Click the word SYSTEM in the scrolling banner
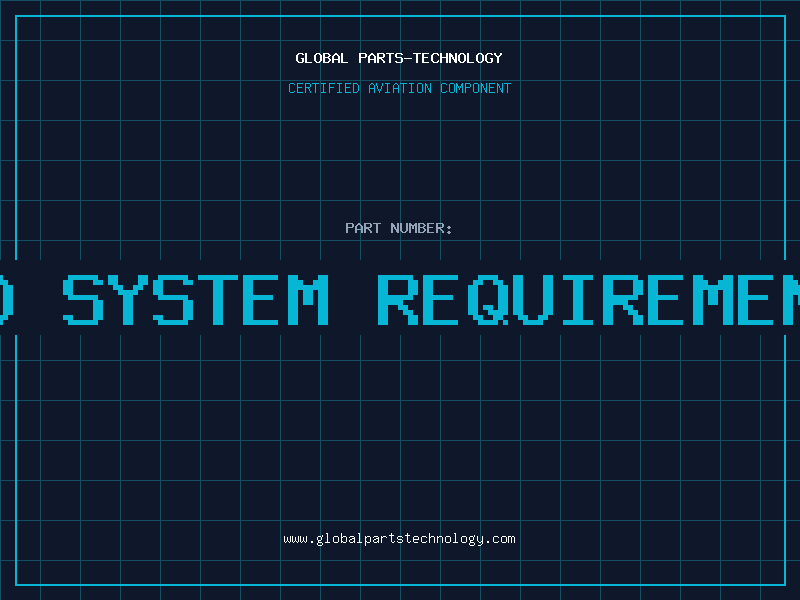This screenshot has height=600, width=800. [x=196, y=298]
